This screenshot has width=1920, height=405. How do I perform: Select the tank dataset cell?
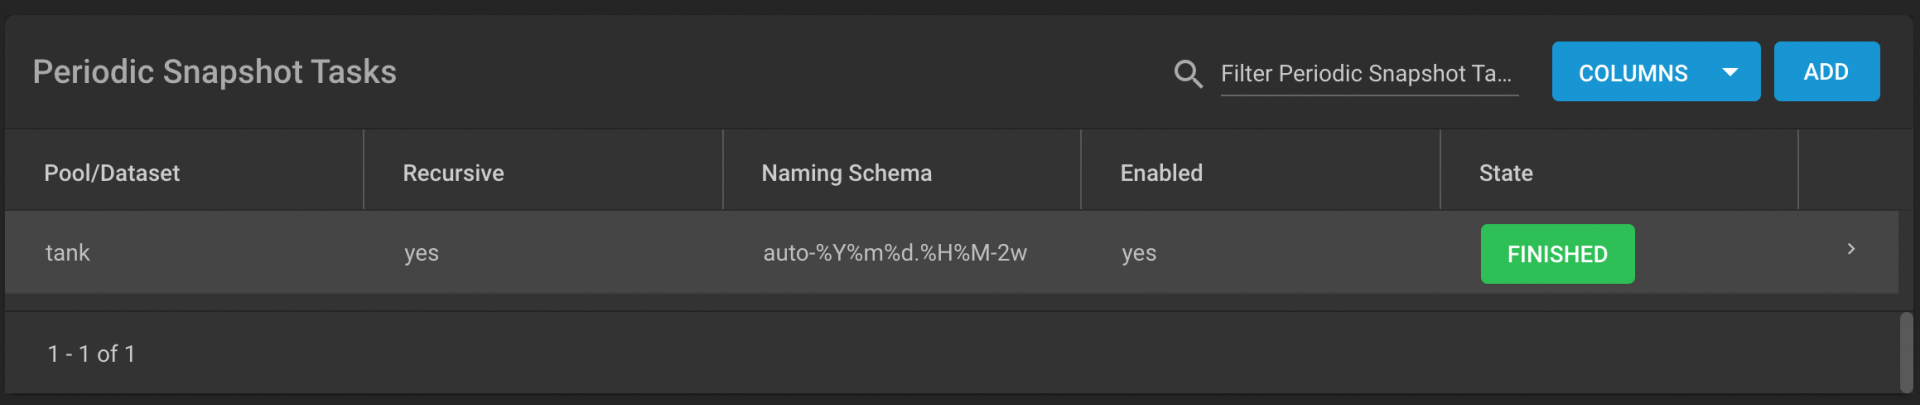click(x=67, y=253)
